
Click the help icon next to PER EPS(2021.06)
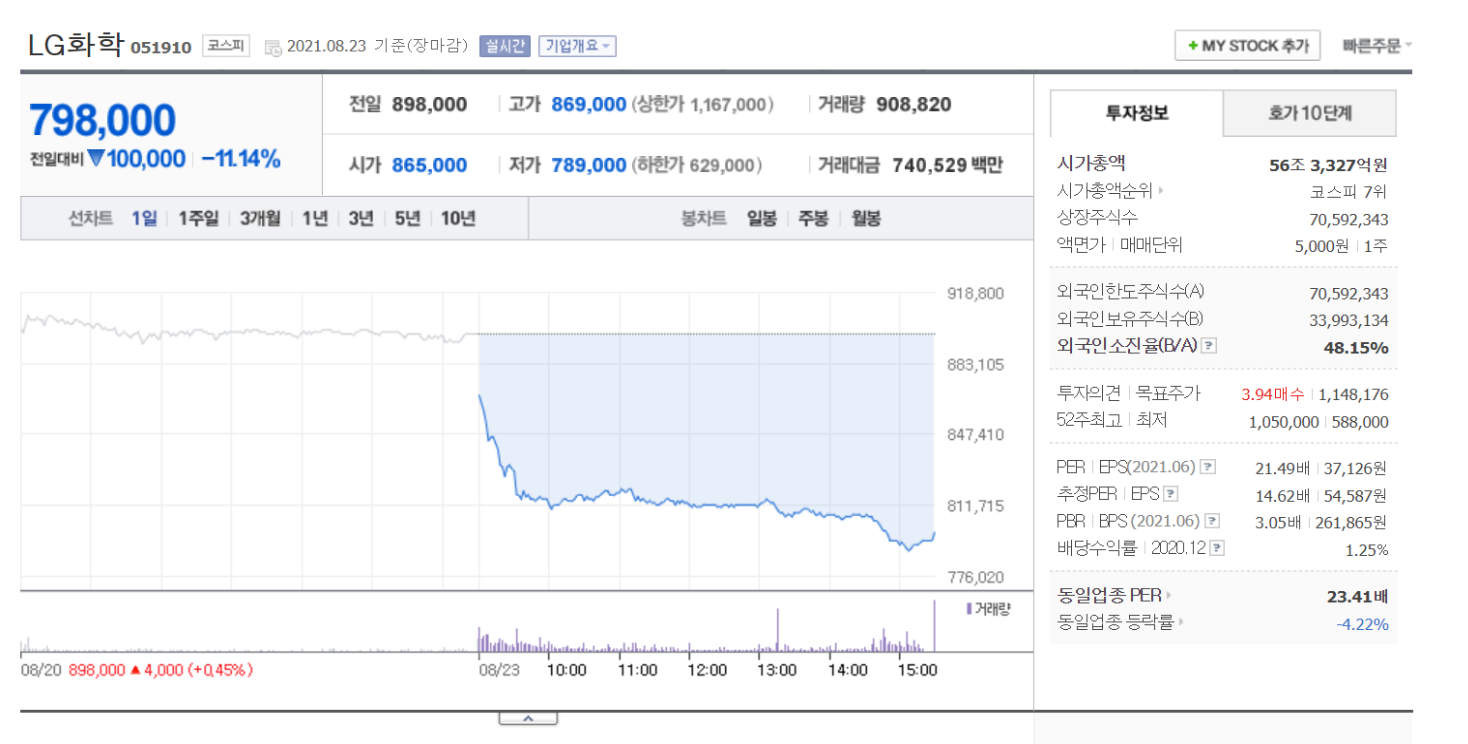point(1208,467)
